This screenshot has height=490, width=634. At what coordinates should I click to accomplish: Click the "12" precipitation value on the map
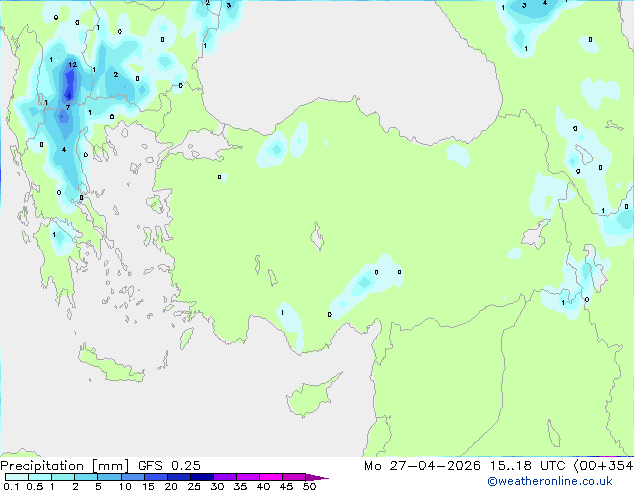pos(72,65)
